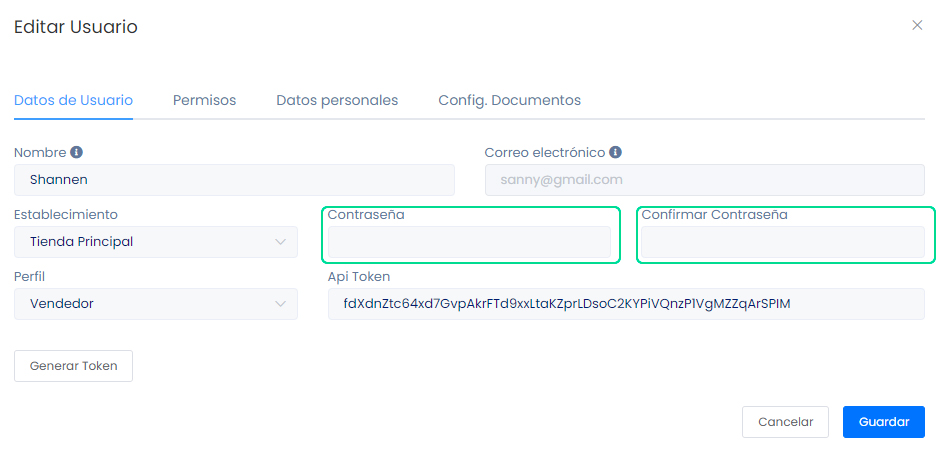Select the Datos de Usuario tab
Screen dimensions: 941x464
(x=73, y=100)
